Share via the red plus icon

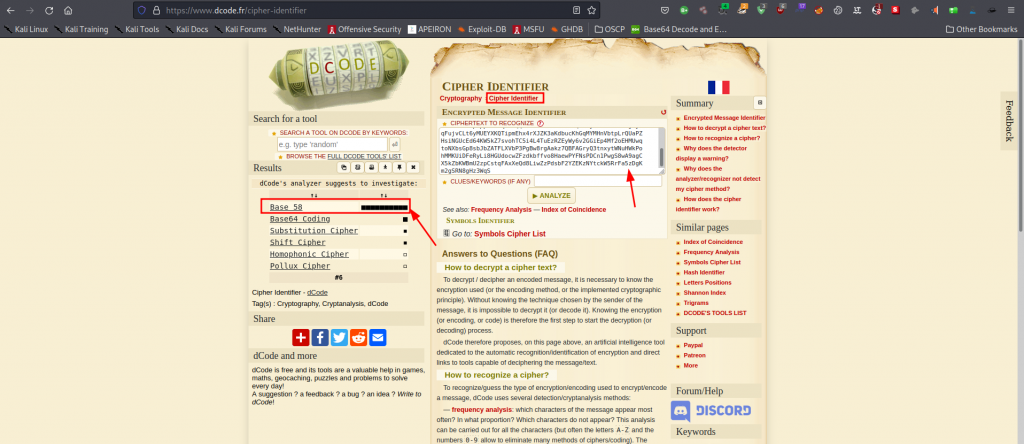300,337
